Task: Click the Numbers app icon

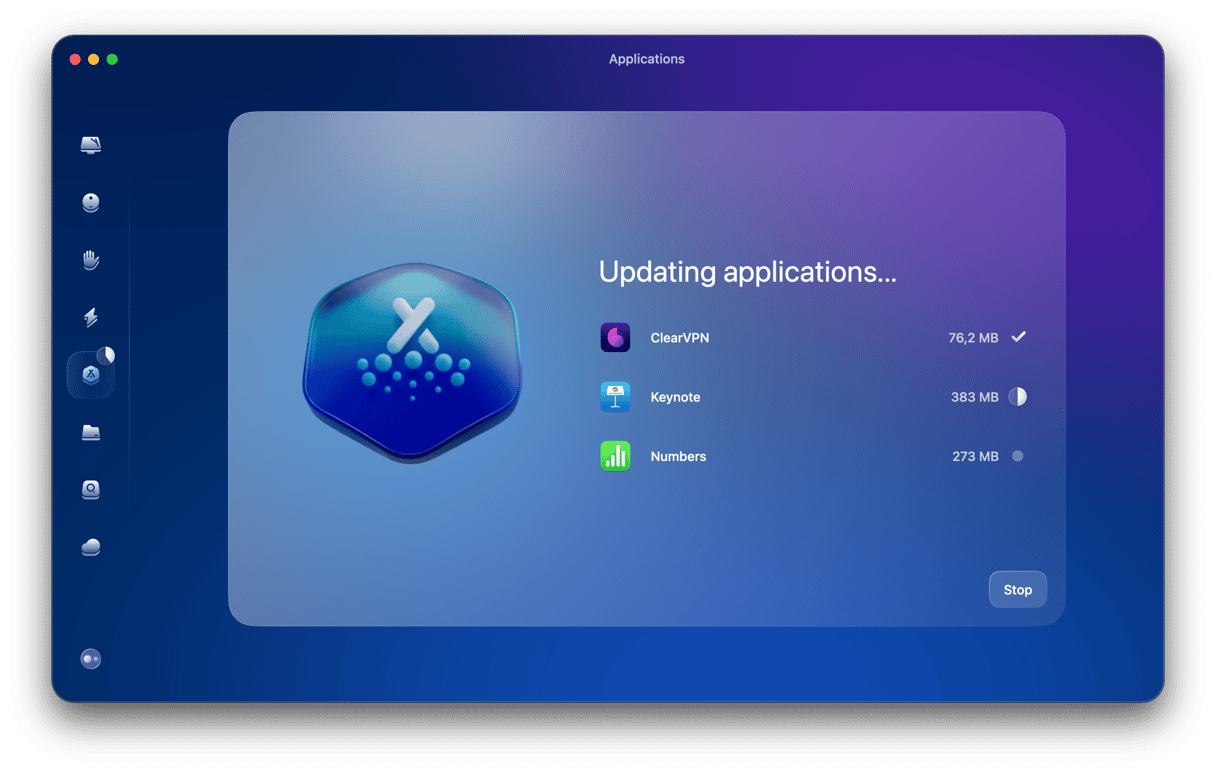Action: [x=615, y=456]
